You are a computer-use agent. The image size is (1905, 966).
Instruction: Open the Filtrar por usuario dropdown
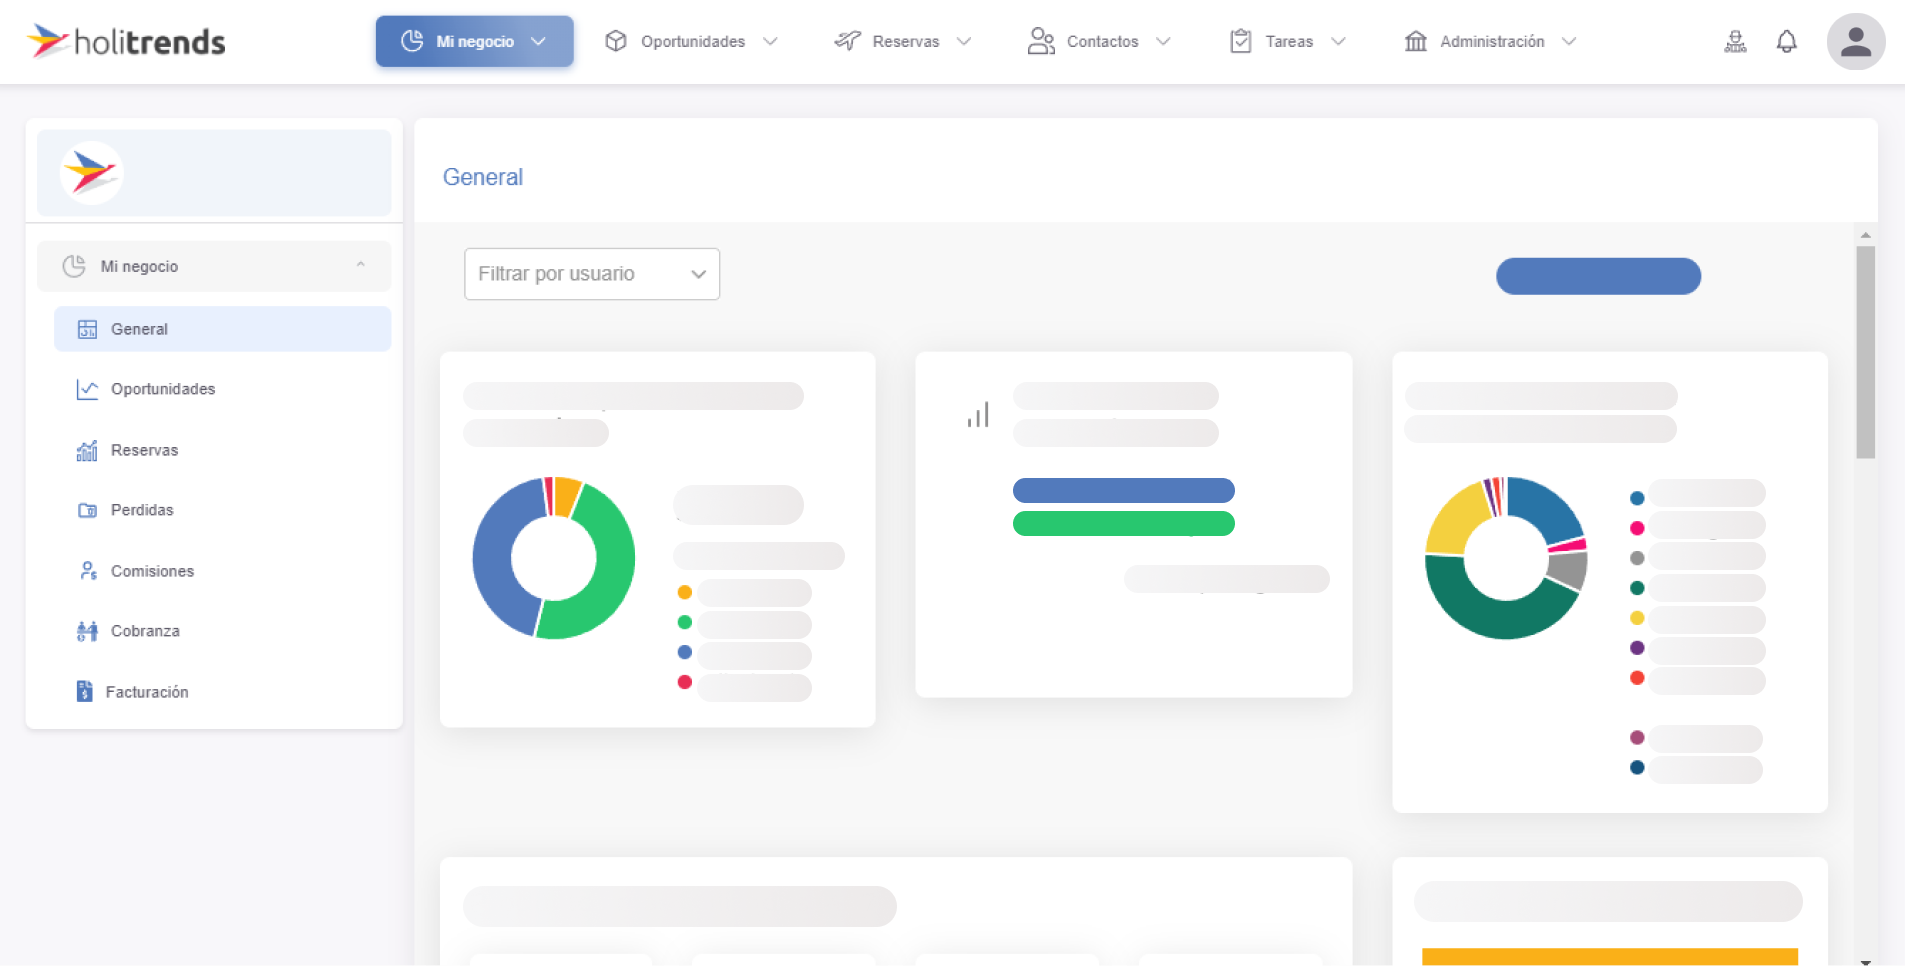click(592, 274)
